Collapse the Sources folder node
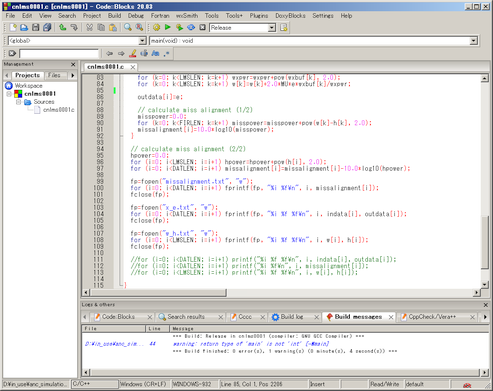This screenshot has width=493, height=391. [19, 102]
